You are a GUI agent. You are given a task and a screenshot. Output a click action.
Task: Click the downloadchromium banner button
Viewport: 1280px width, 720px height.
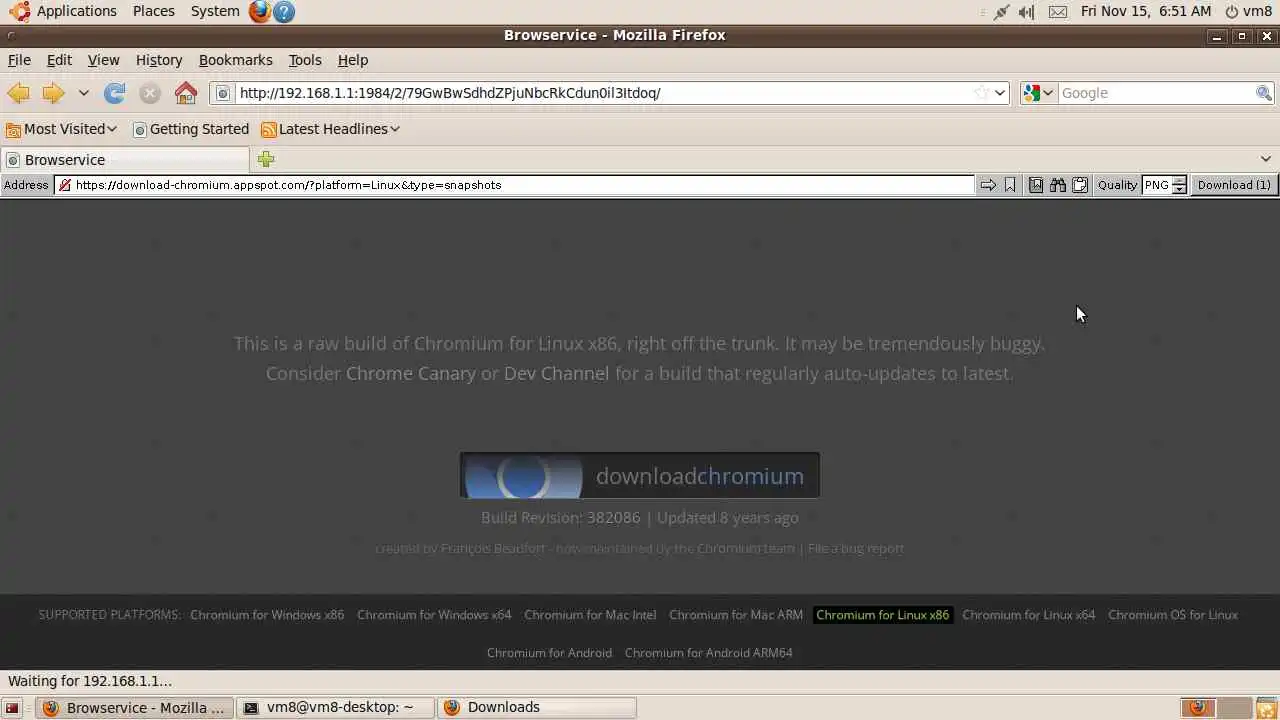click(640, 475)
